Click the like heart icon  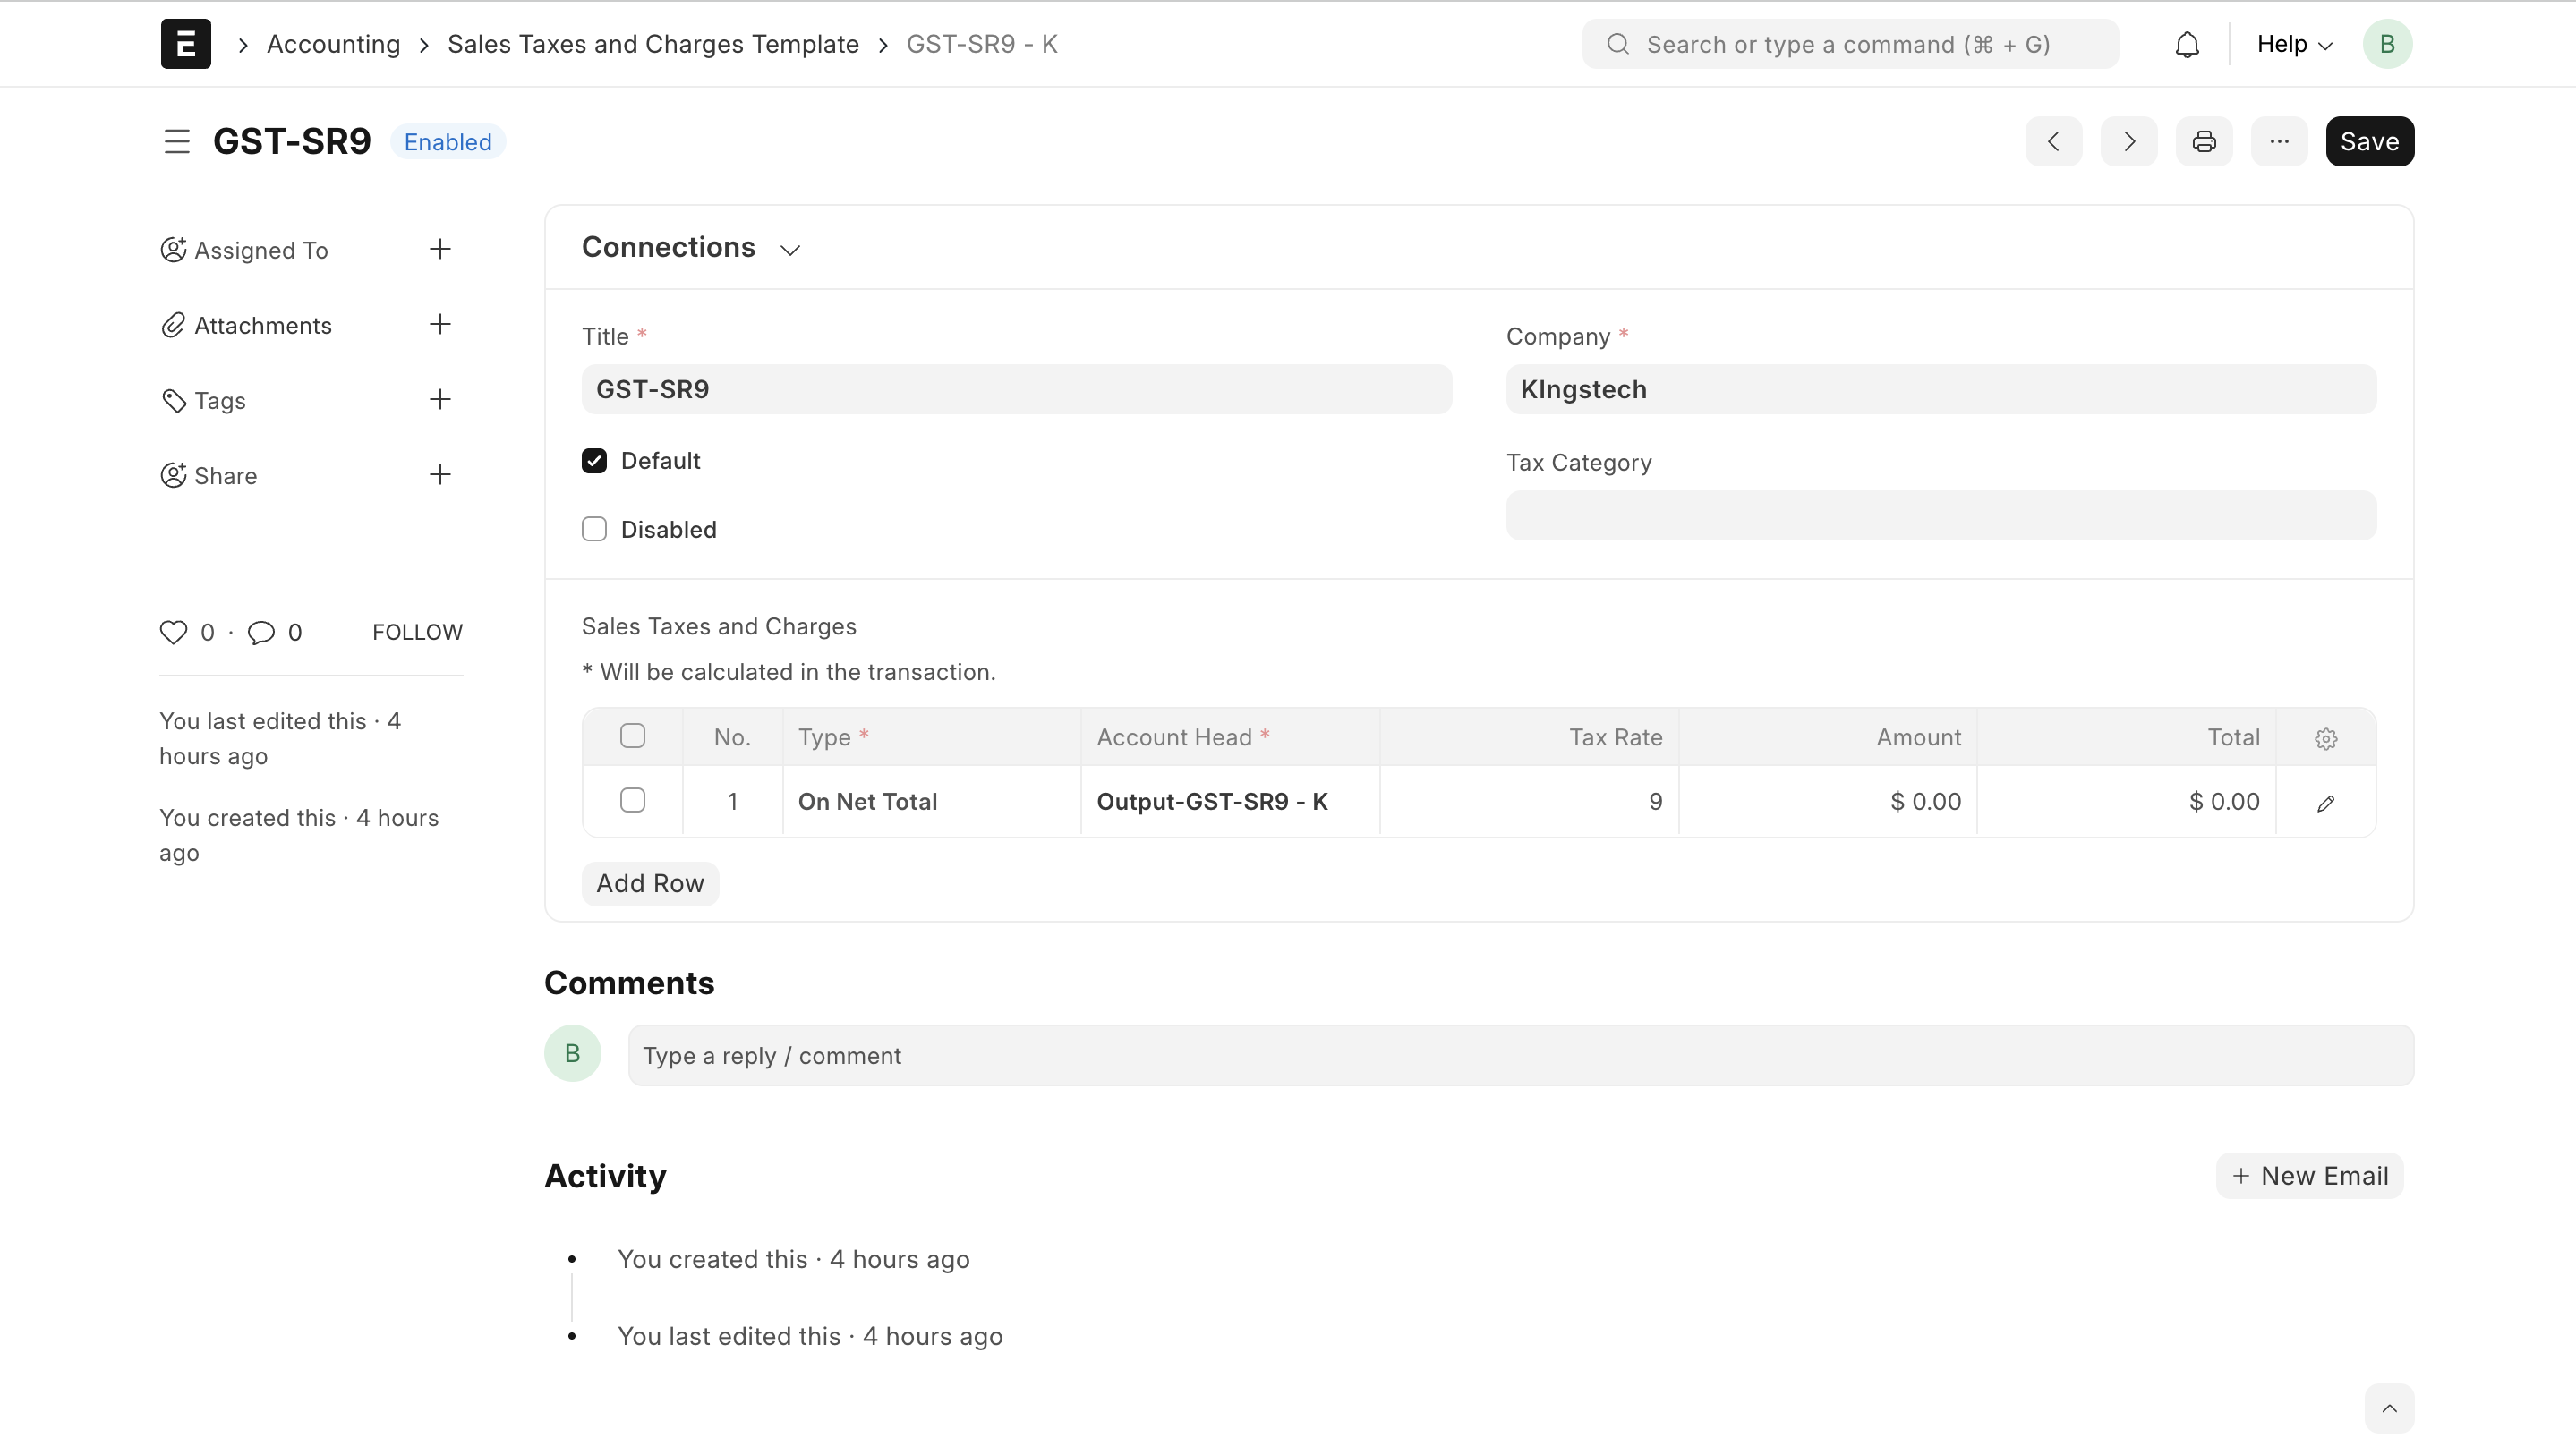click(173, 632)
